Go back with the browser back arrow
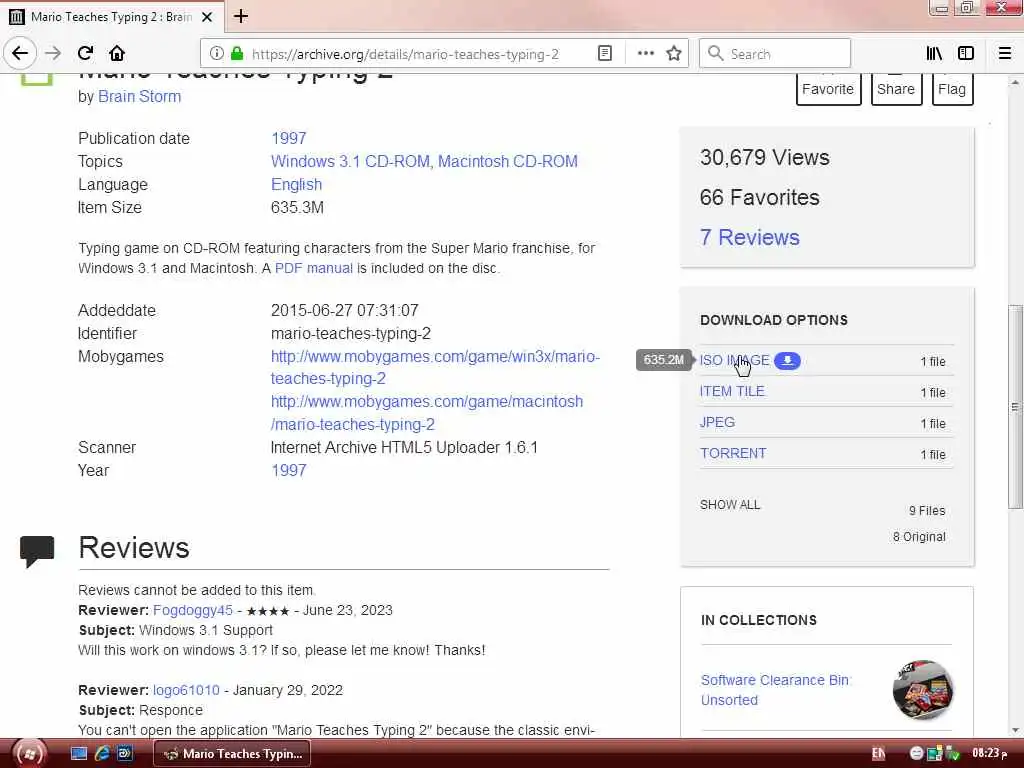 [x=20, y=53]
